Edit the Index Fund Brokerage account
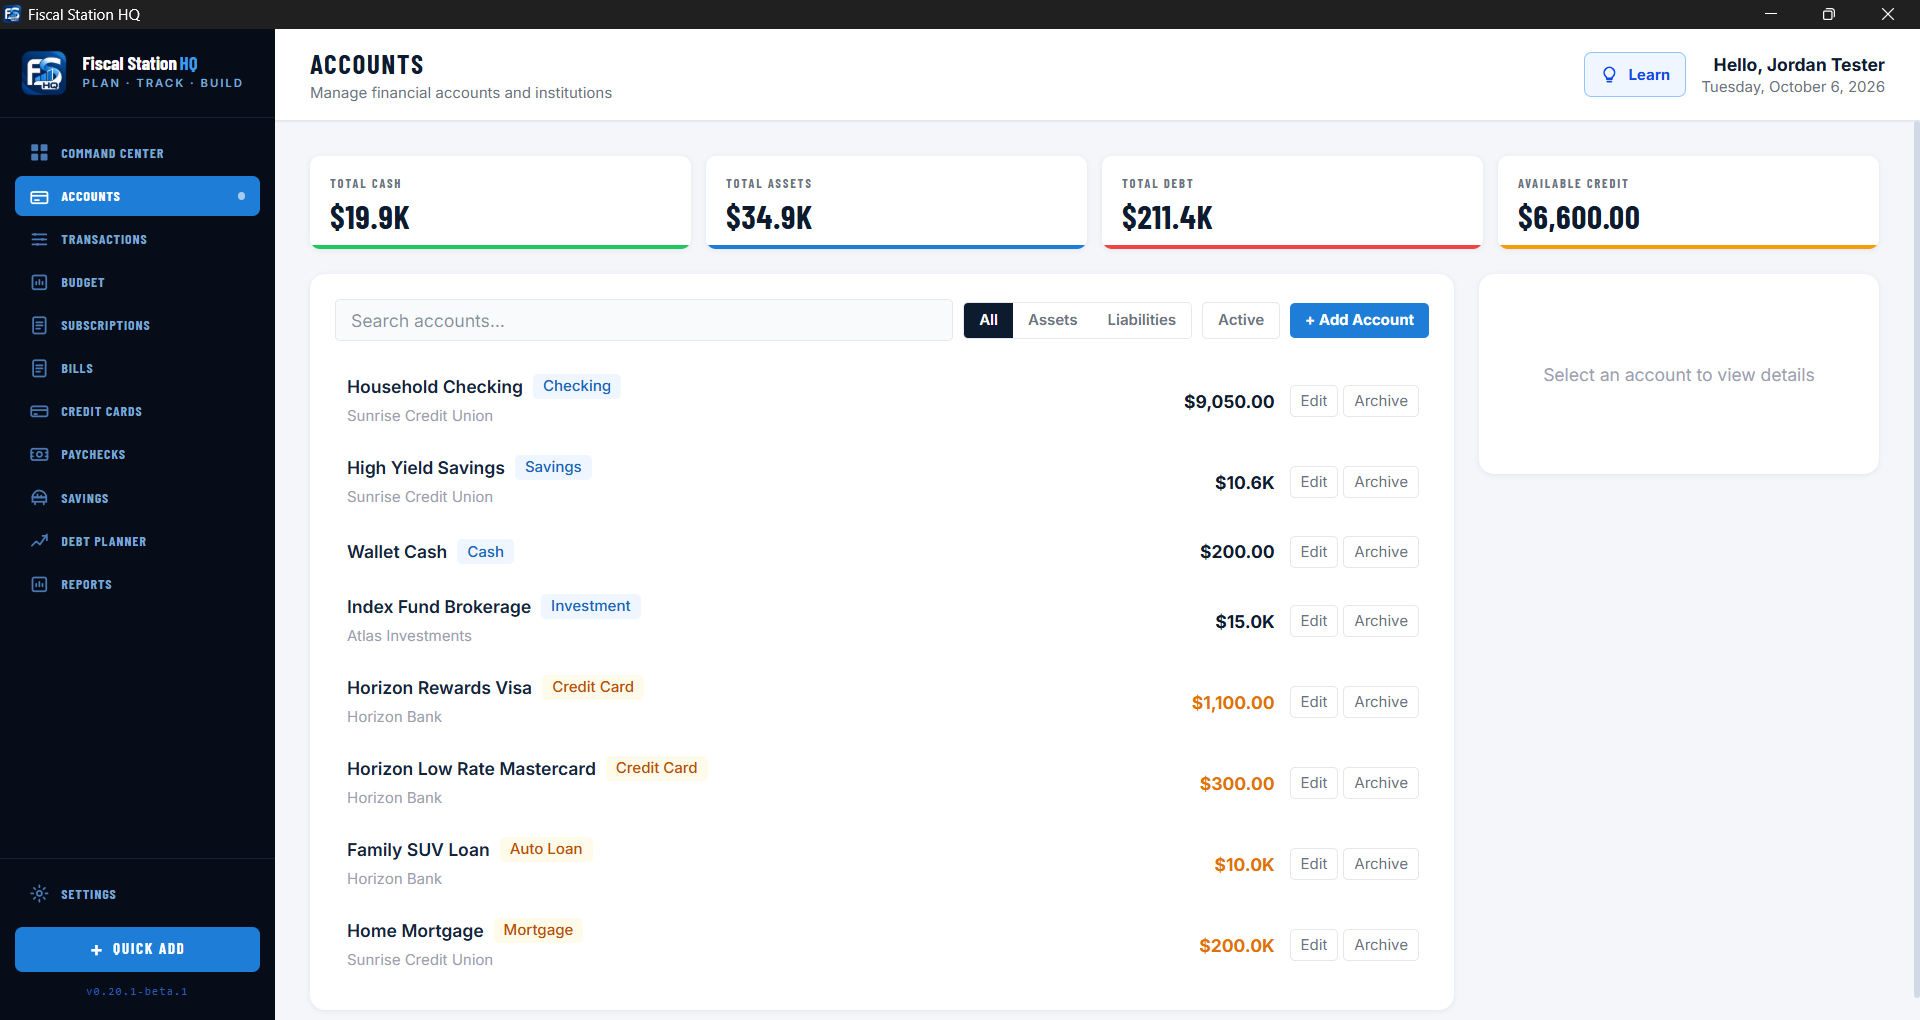This screenshot has height=1020, width=1920. pos(1313,621)
